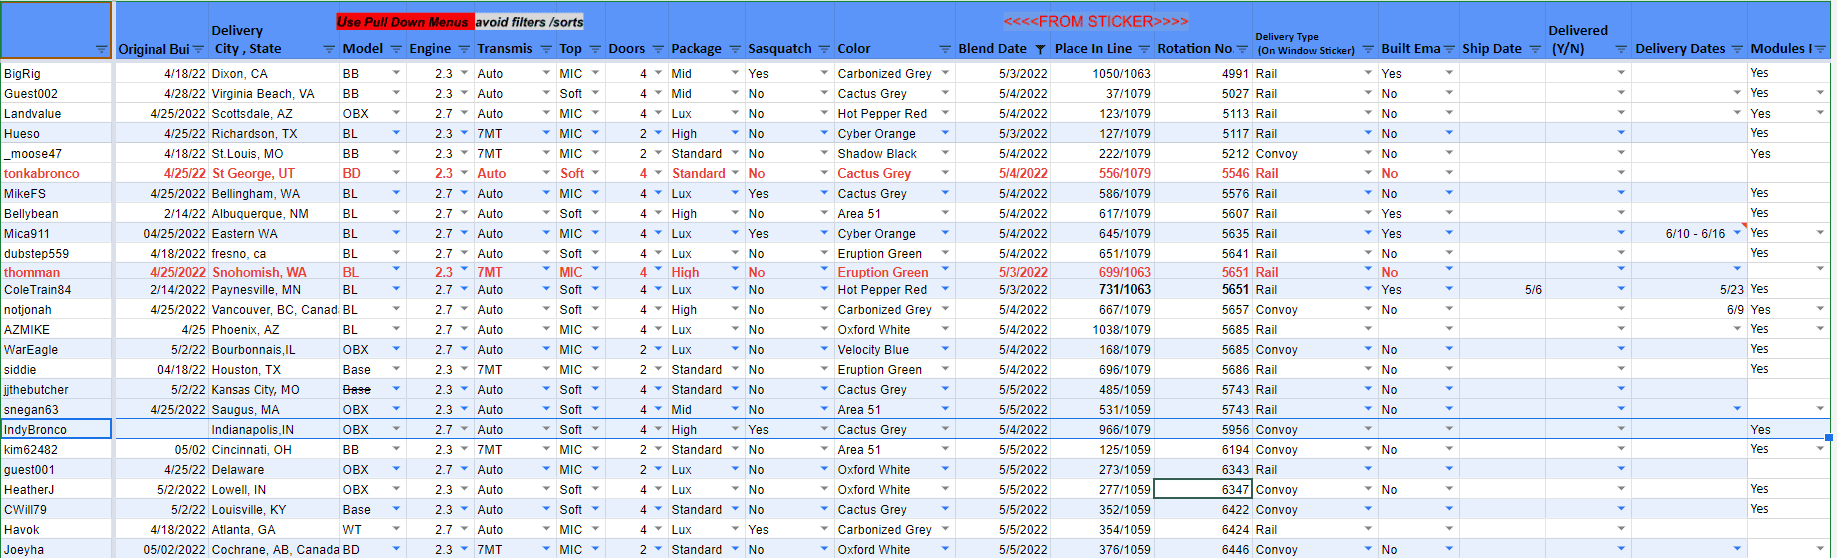This screenshot has width=1837, height=558.
Task: Open the Built Email column filter icon
Action: (1449, 49)
